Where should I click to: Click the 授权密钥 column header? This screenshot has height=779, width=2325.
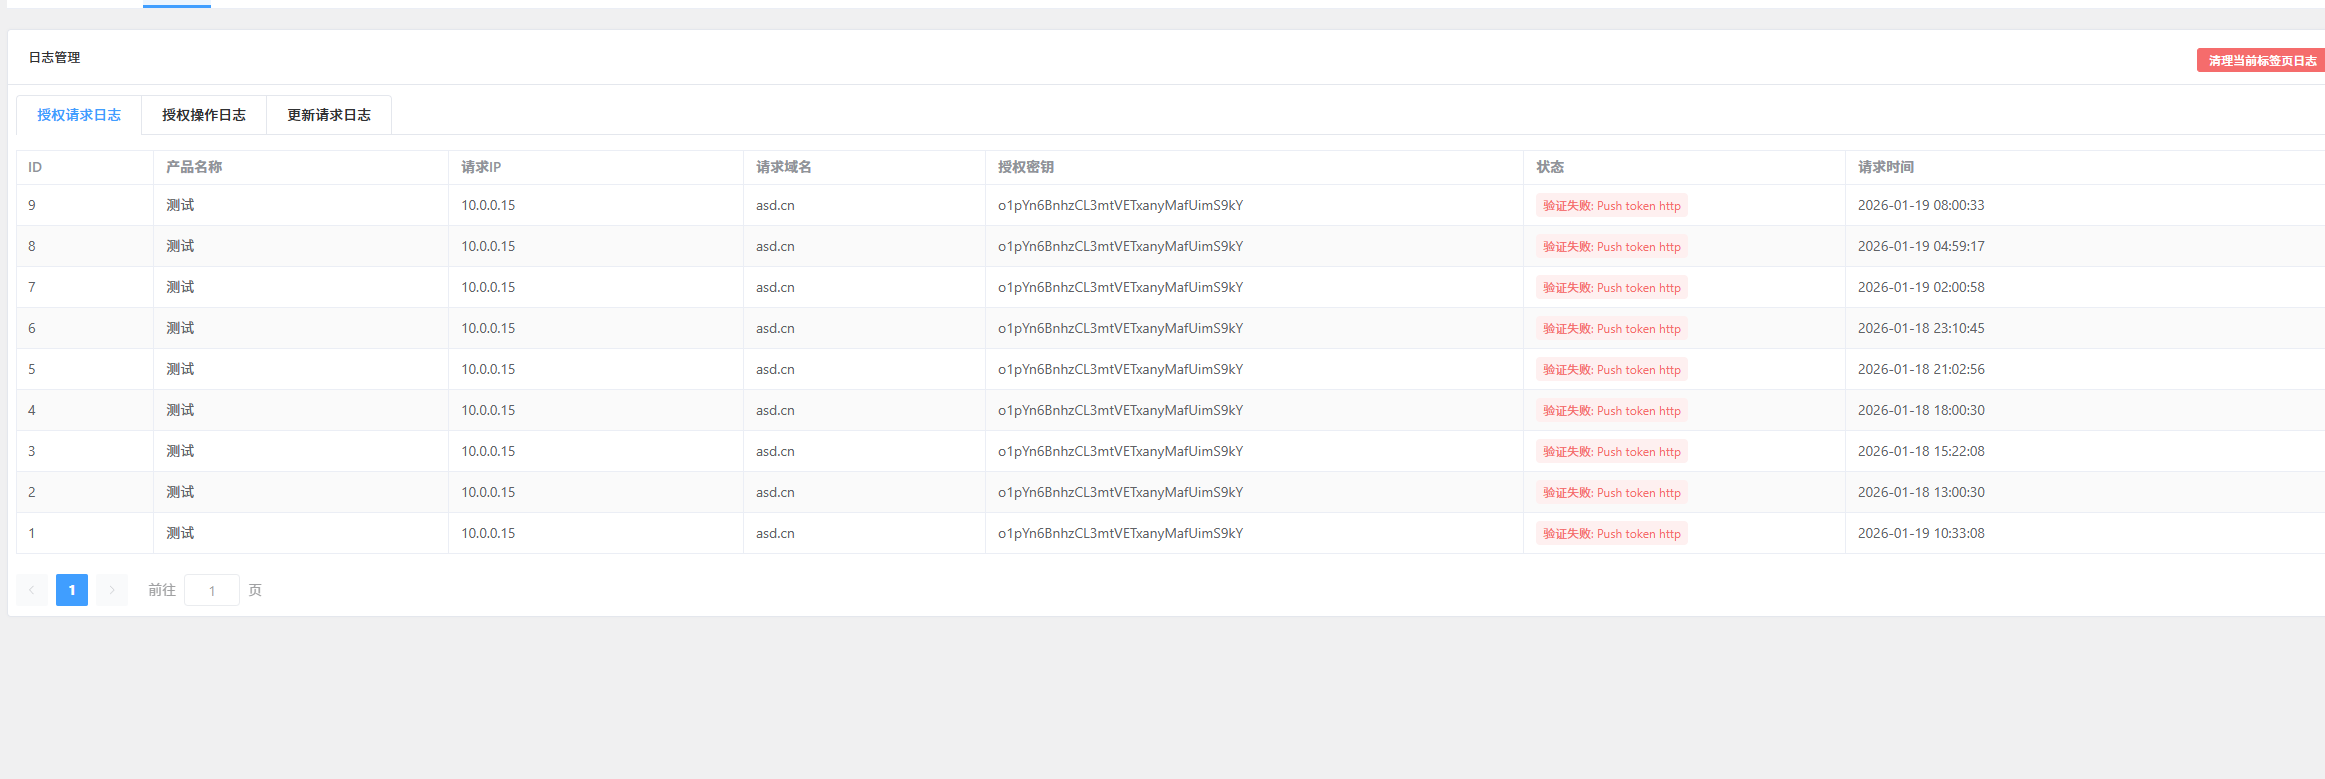(1025, 167)
